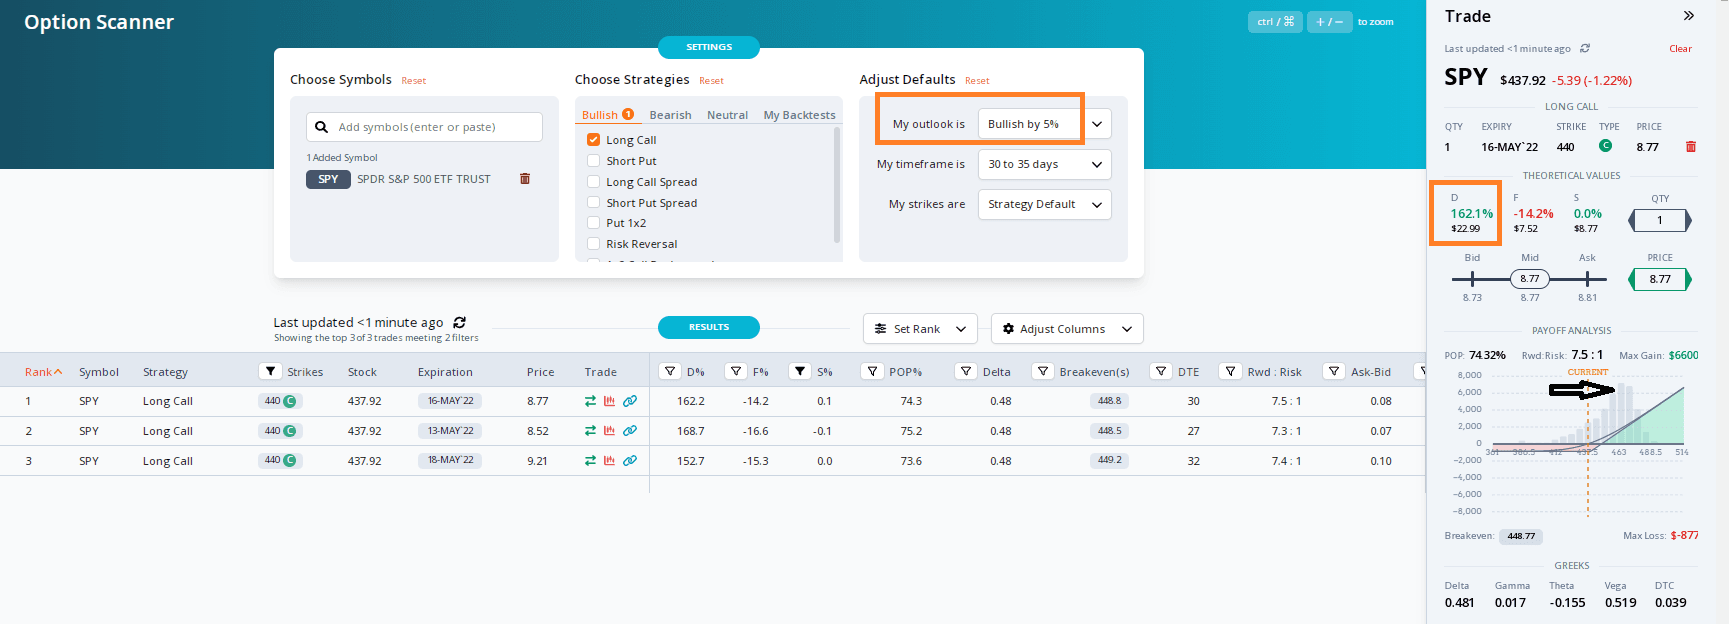
Task: Open the My strikes are dropdown
Action: (1044, 204)
